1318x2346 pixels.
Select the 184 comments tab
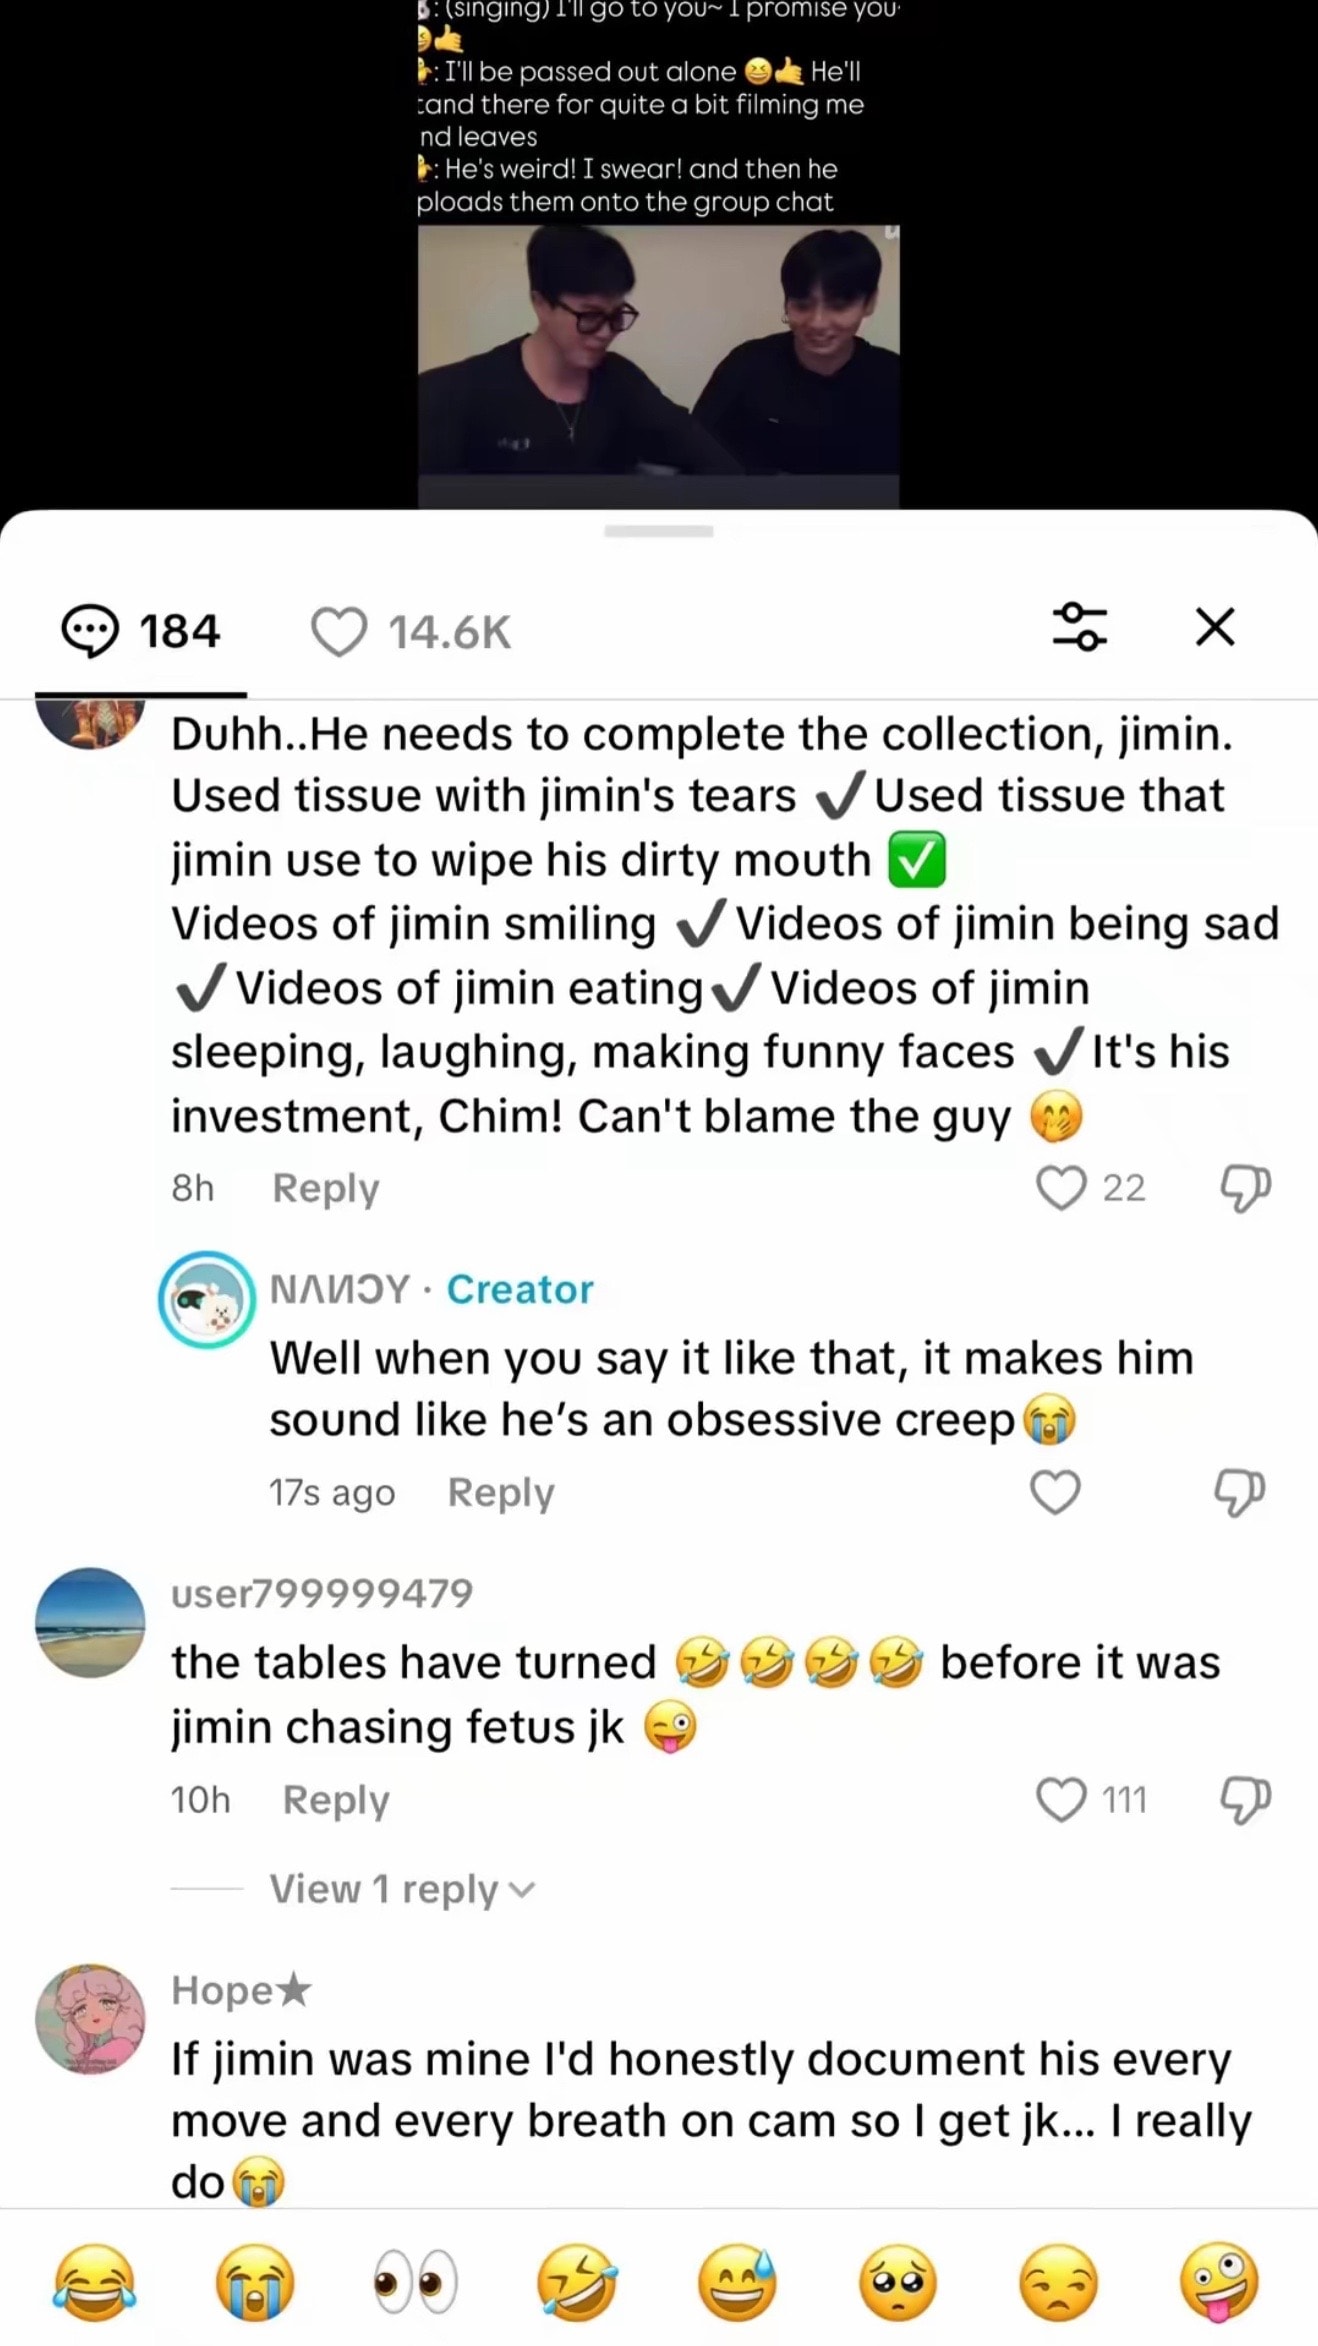pyautogui.click(x=141, y=632)
